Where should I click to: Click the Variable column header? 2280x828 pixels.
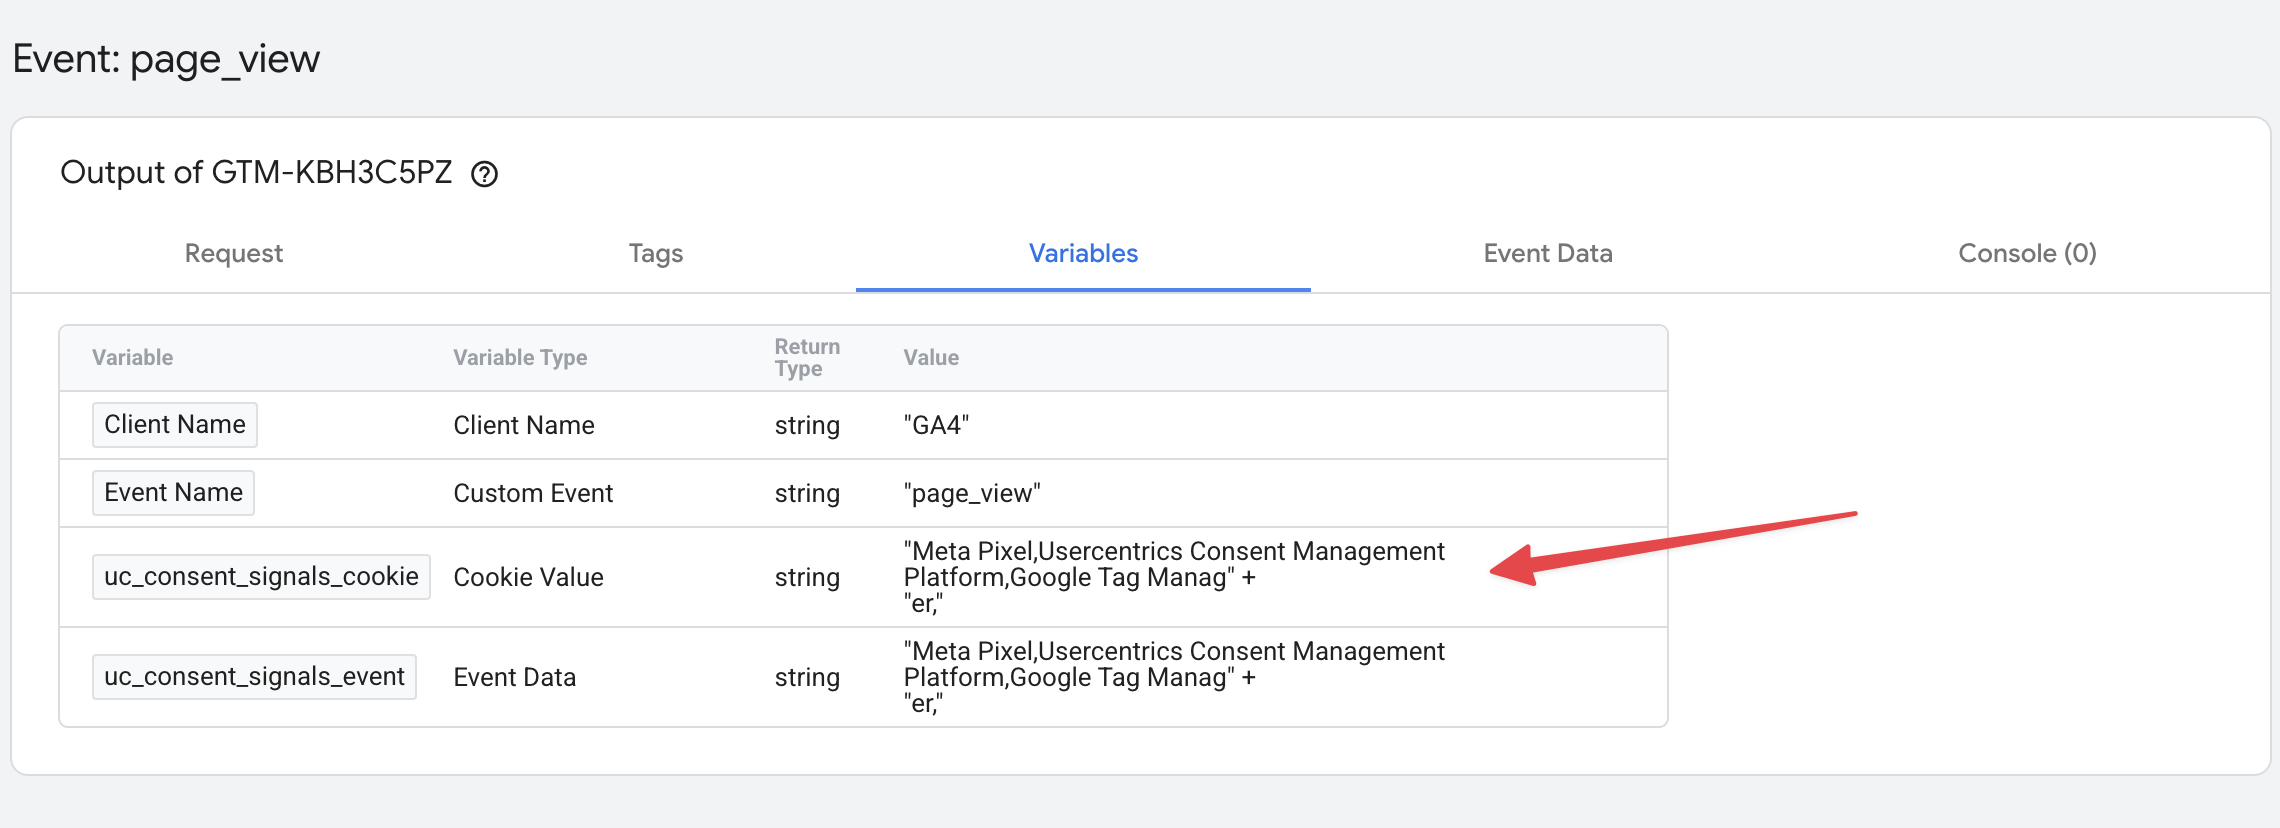pos(132,357)
